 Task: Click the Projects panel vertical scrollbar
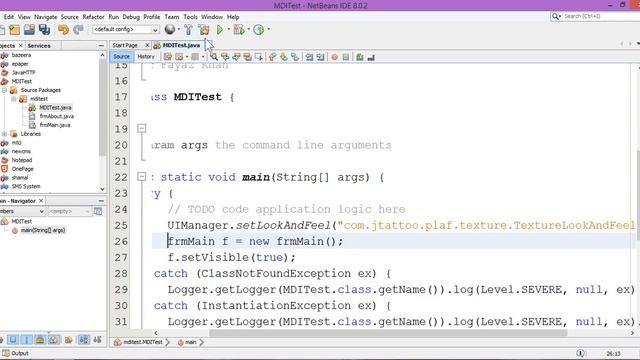pyautogui.click(x=102, y=106)
